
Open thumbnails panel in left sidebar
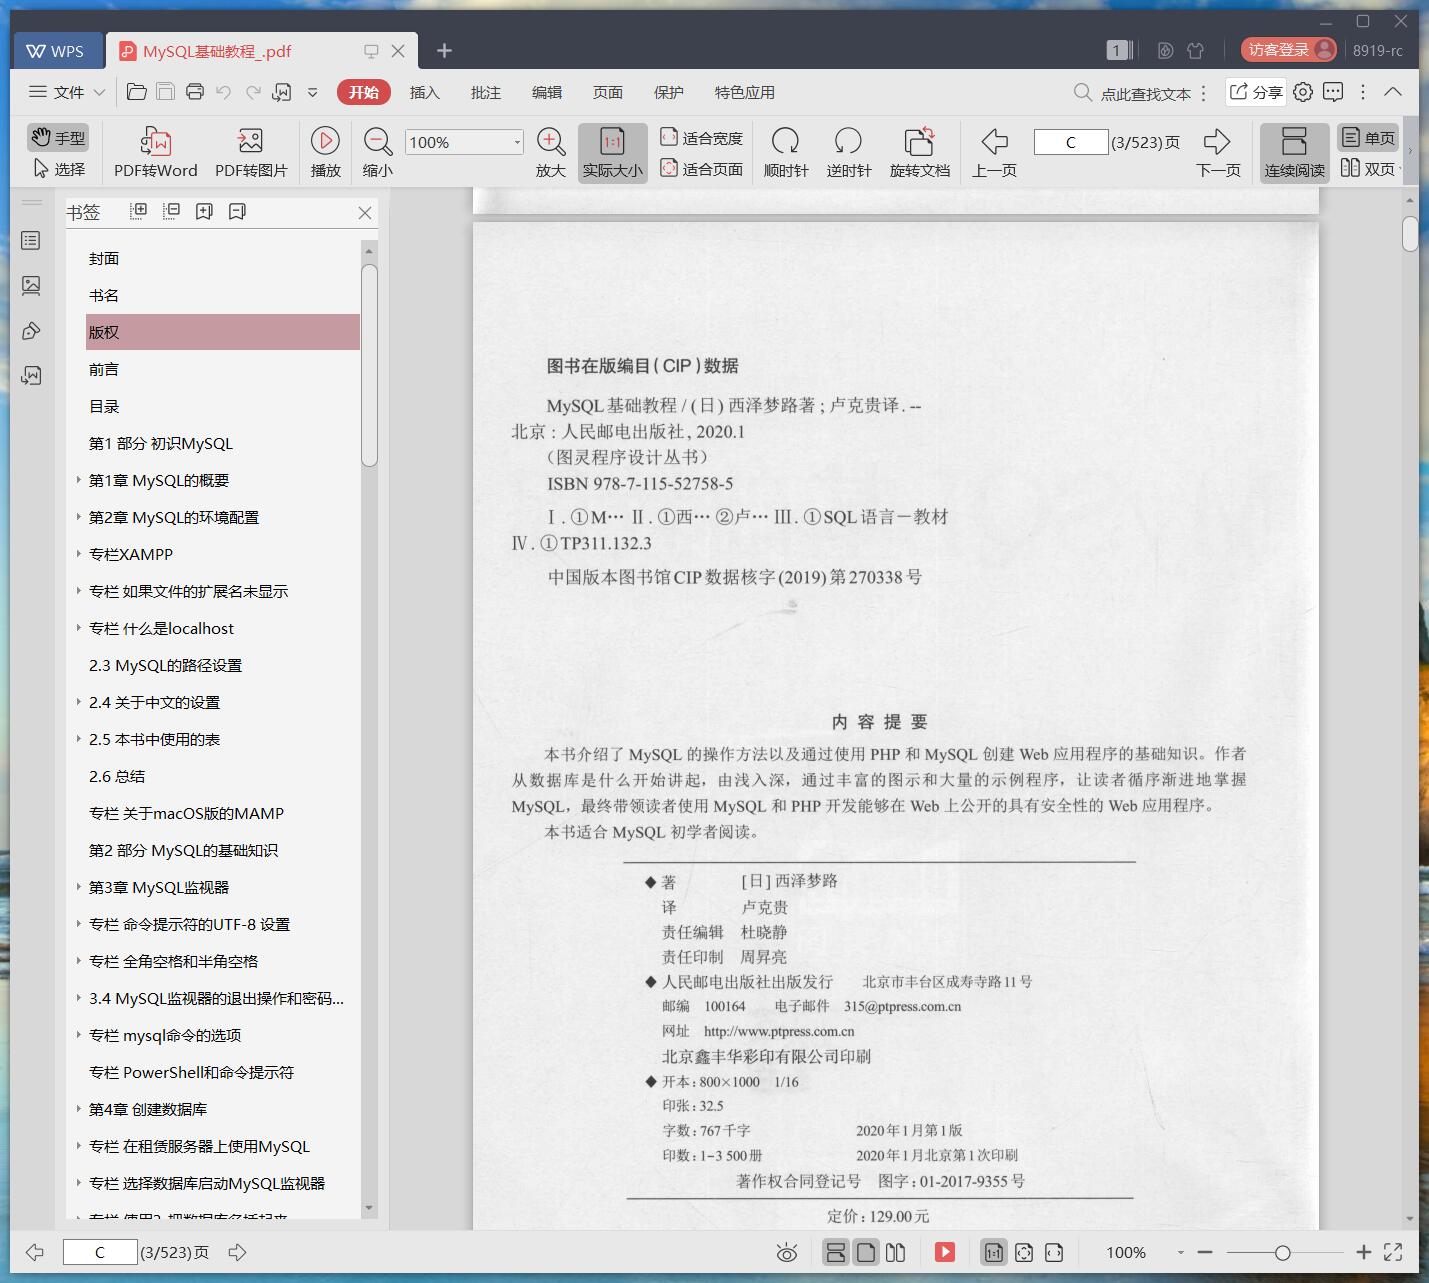click(31, 286)
